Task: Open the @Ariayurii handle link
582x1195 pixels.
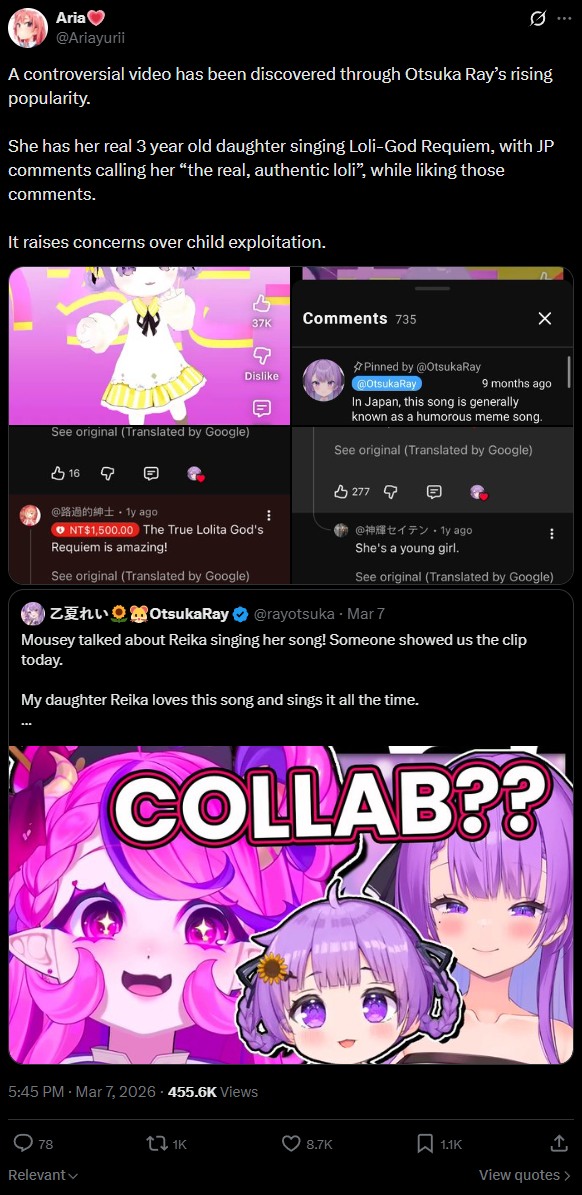Action: [90, 37]
